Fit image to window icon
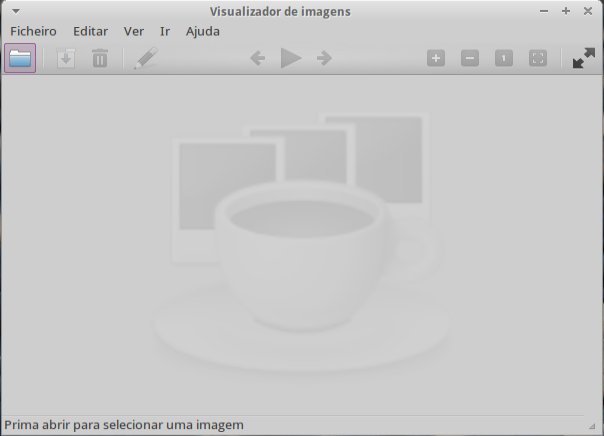 tap(538, 58)
